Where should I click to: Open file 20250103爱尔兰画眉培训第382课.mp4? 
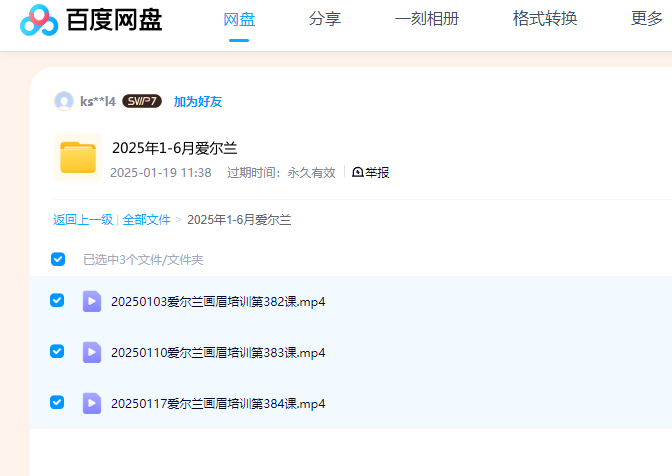coord(218,302)
